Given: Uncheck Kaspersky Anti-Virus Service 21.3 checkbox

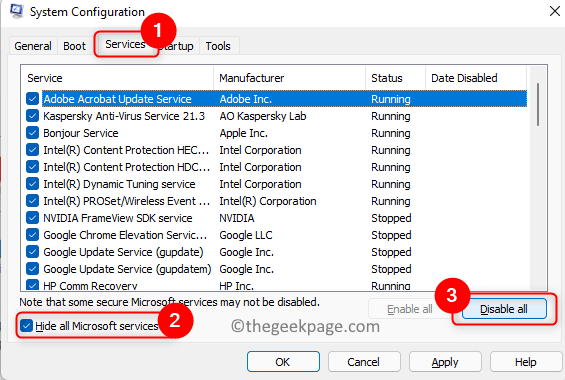Looking at the screenshot, I should 32,116.
